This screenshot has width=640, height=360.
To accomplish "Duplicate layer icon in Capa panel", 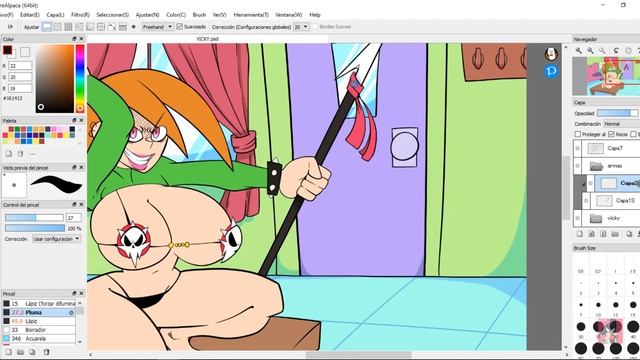I will click(629, 234).
